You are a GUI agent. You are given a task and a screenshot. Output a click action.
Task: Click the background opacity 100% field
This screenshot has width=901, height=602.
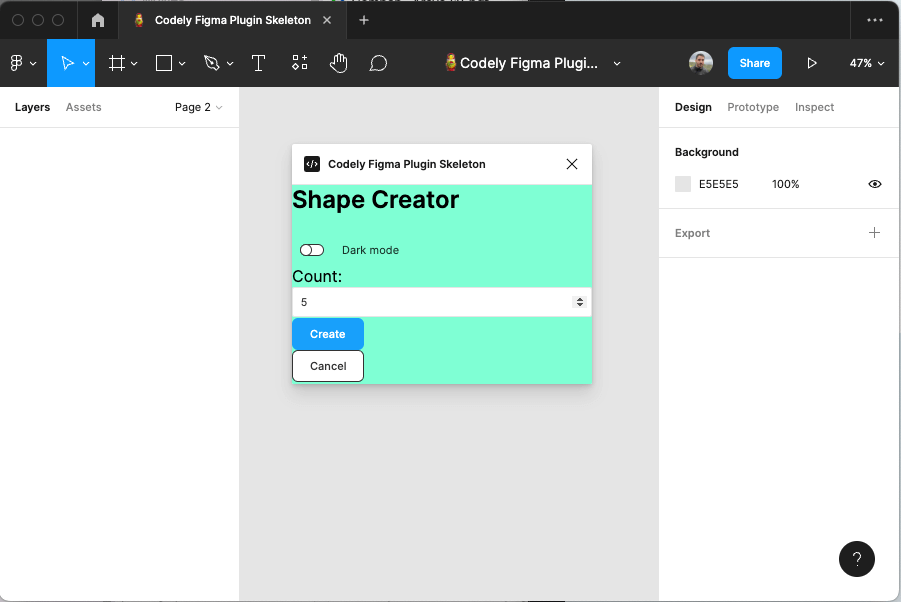[x=786, y=184]
